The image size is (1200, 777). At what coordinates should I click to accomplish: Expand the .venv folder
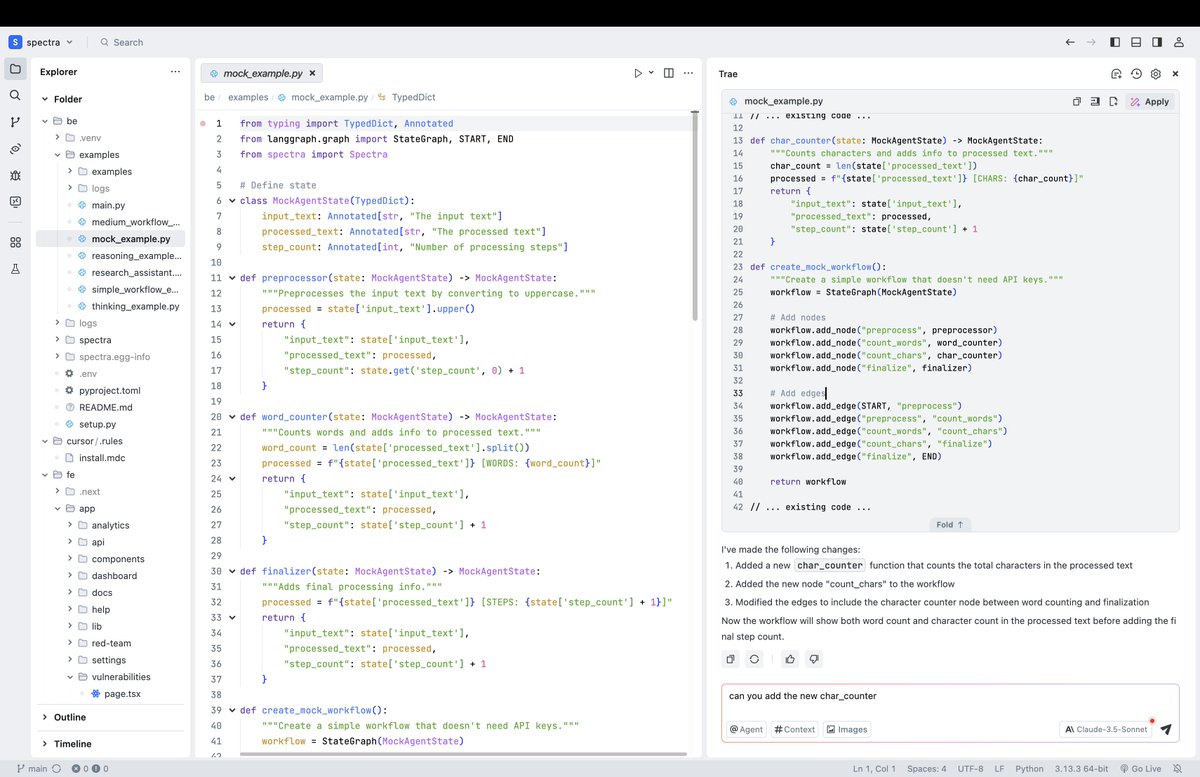57,138
